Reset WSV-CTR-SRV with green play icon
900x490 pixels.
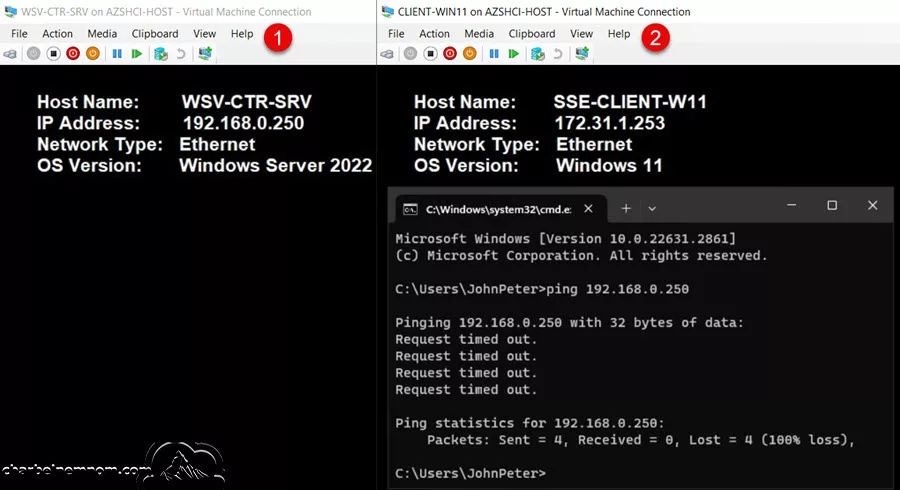[x=137, y=54]
